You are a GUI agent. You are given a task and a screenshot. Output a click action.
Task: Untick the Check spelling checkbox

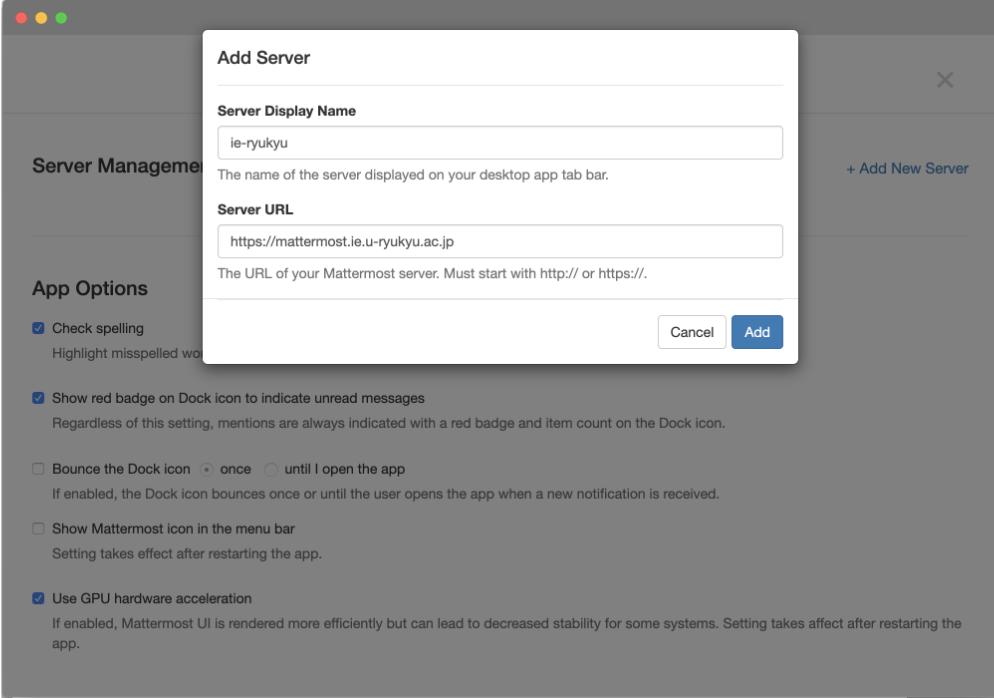pos(38,328)
